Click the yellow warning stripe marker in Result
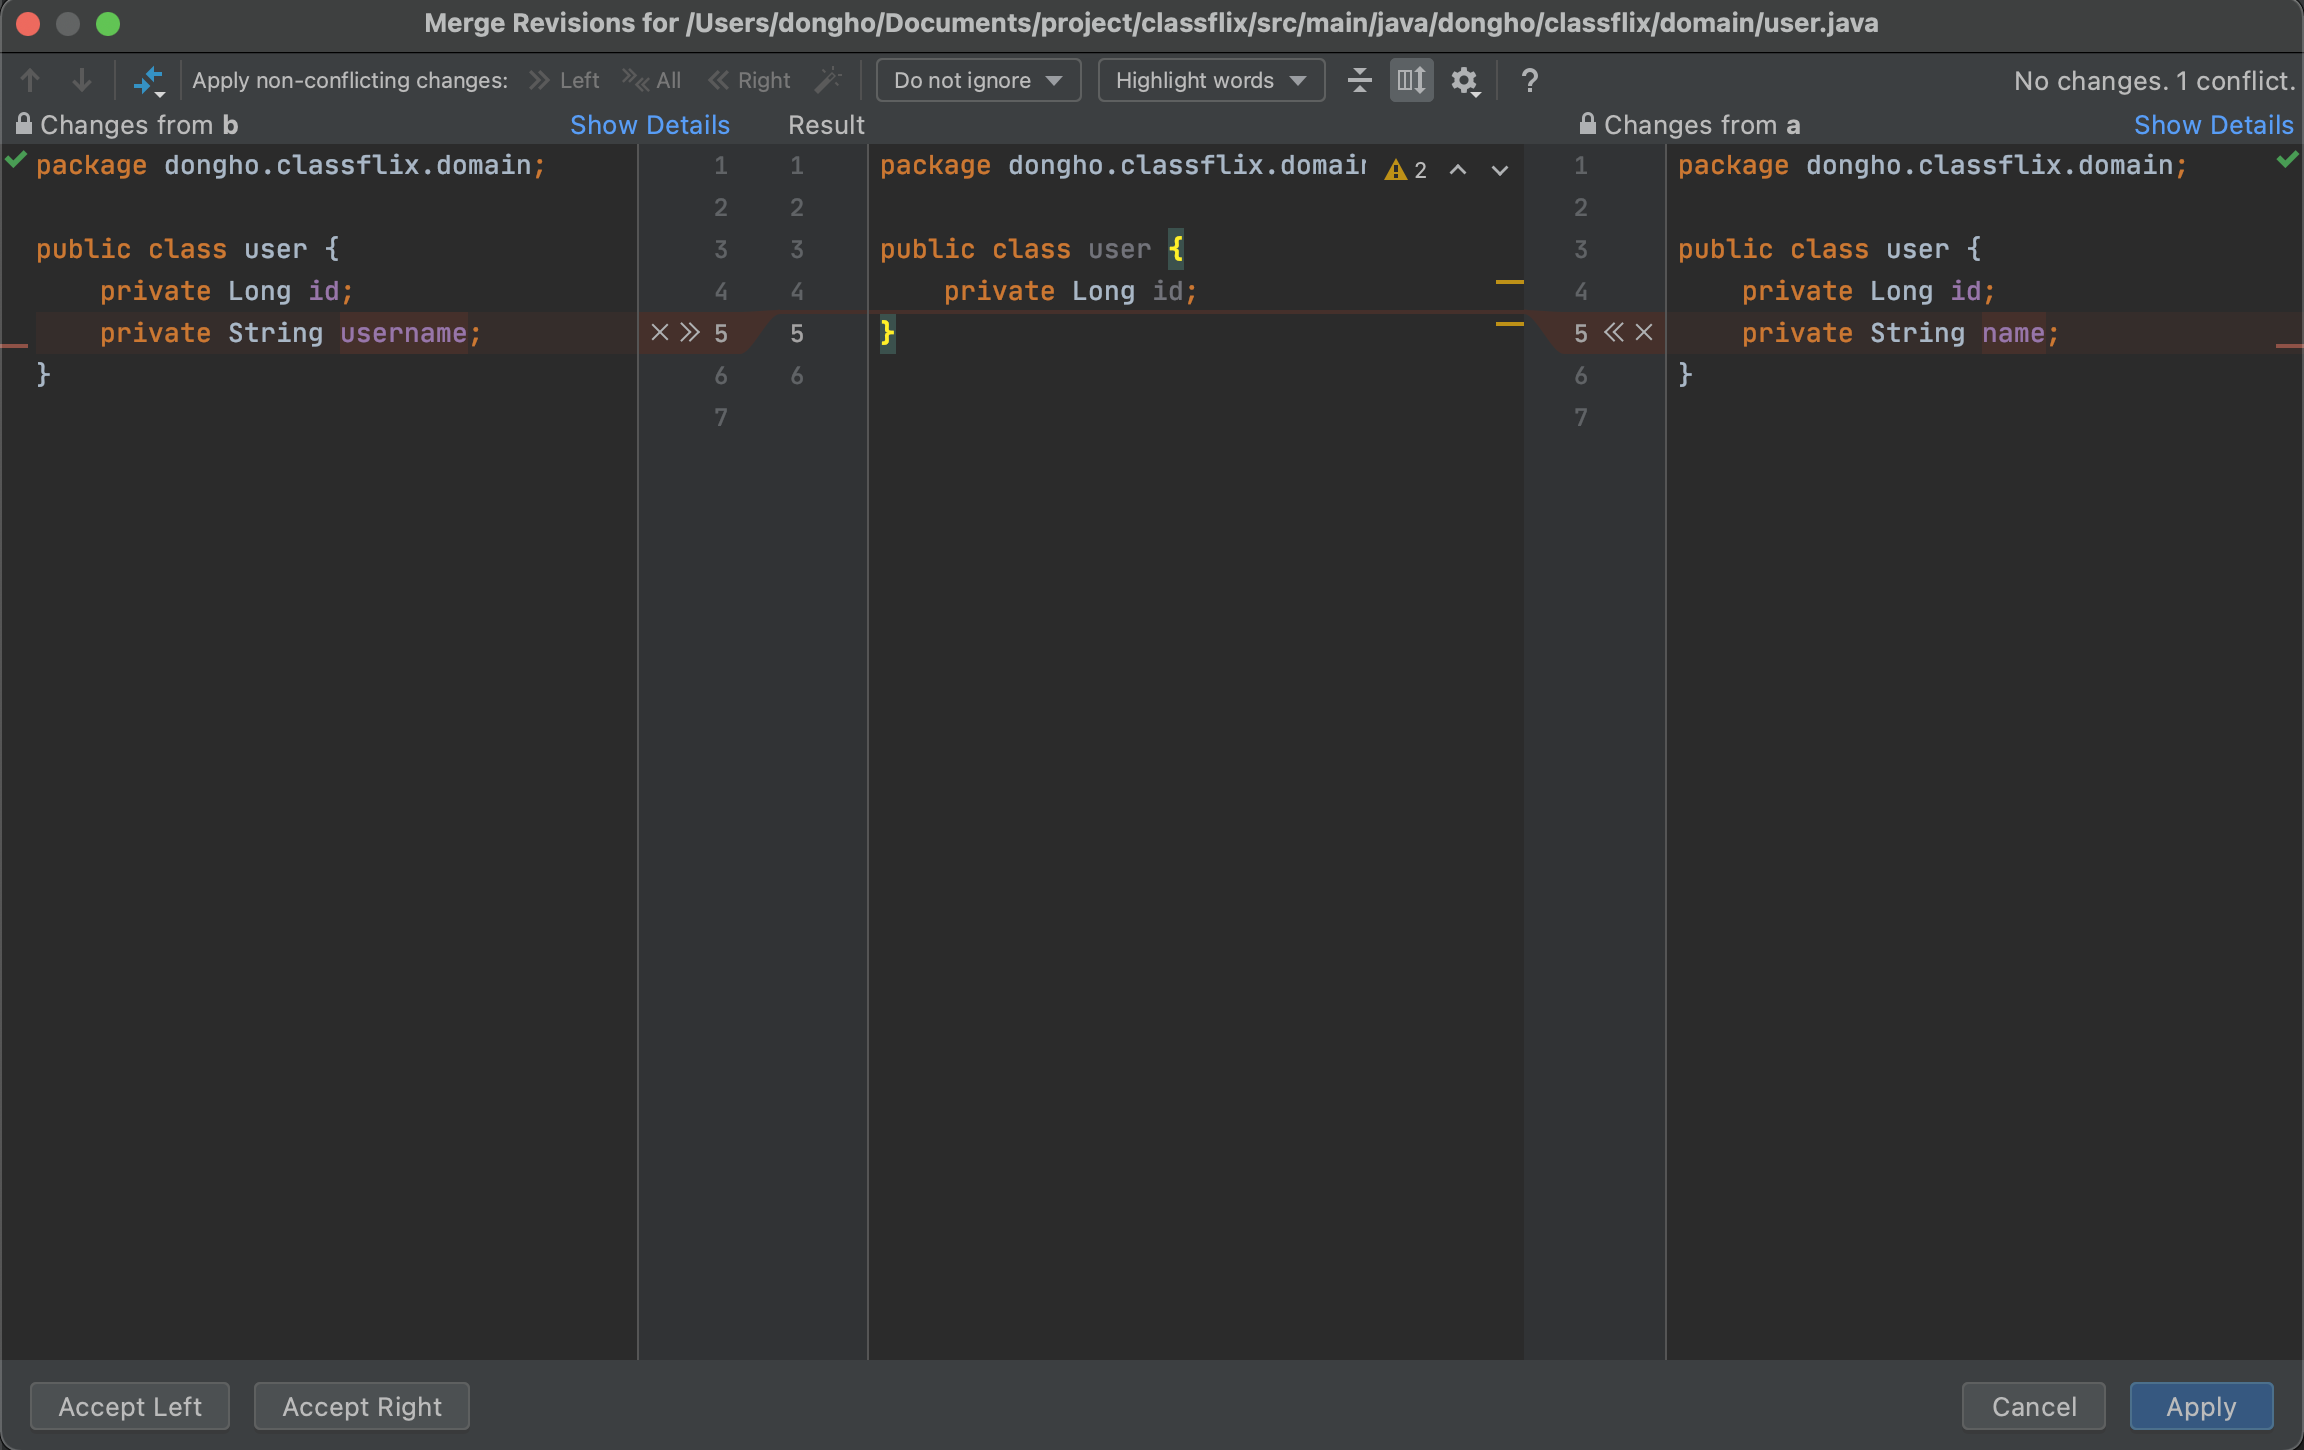This screenshot has width=2304, height=1450. (x=1509, y=283)
